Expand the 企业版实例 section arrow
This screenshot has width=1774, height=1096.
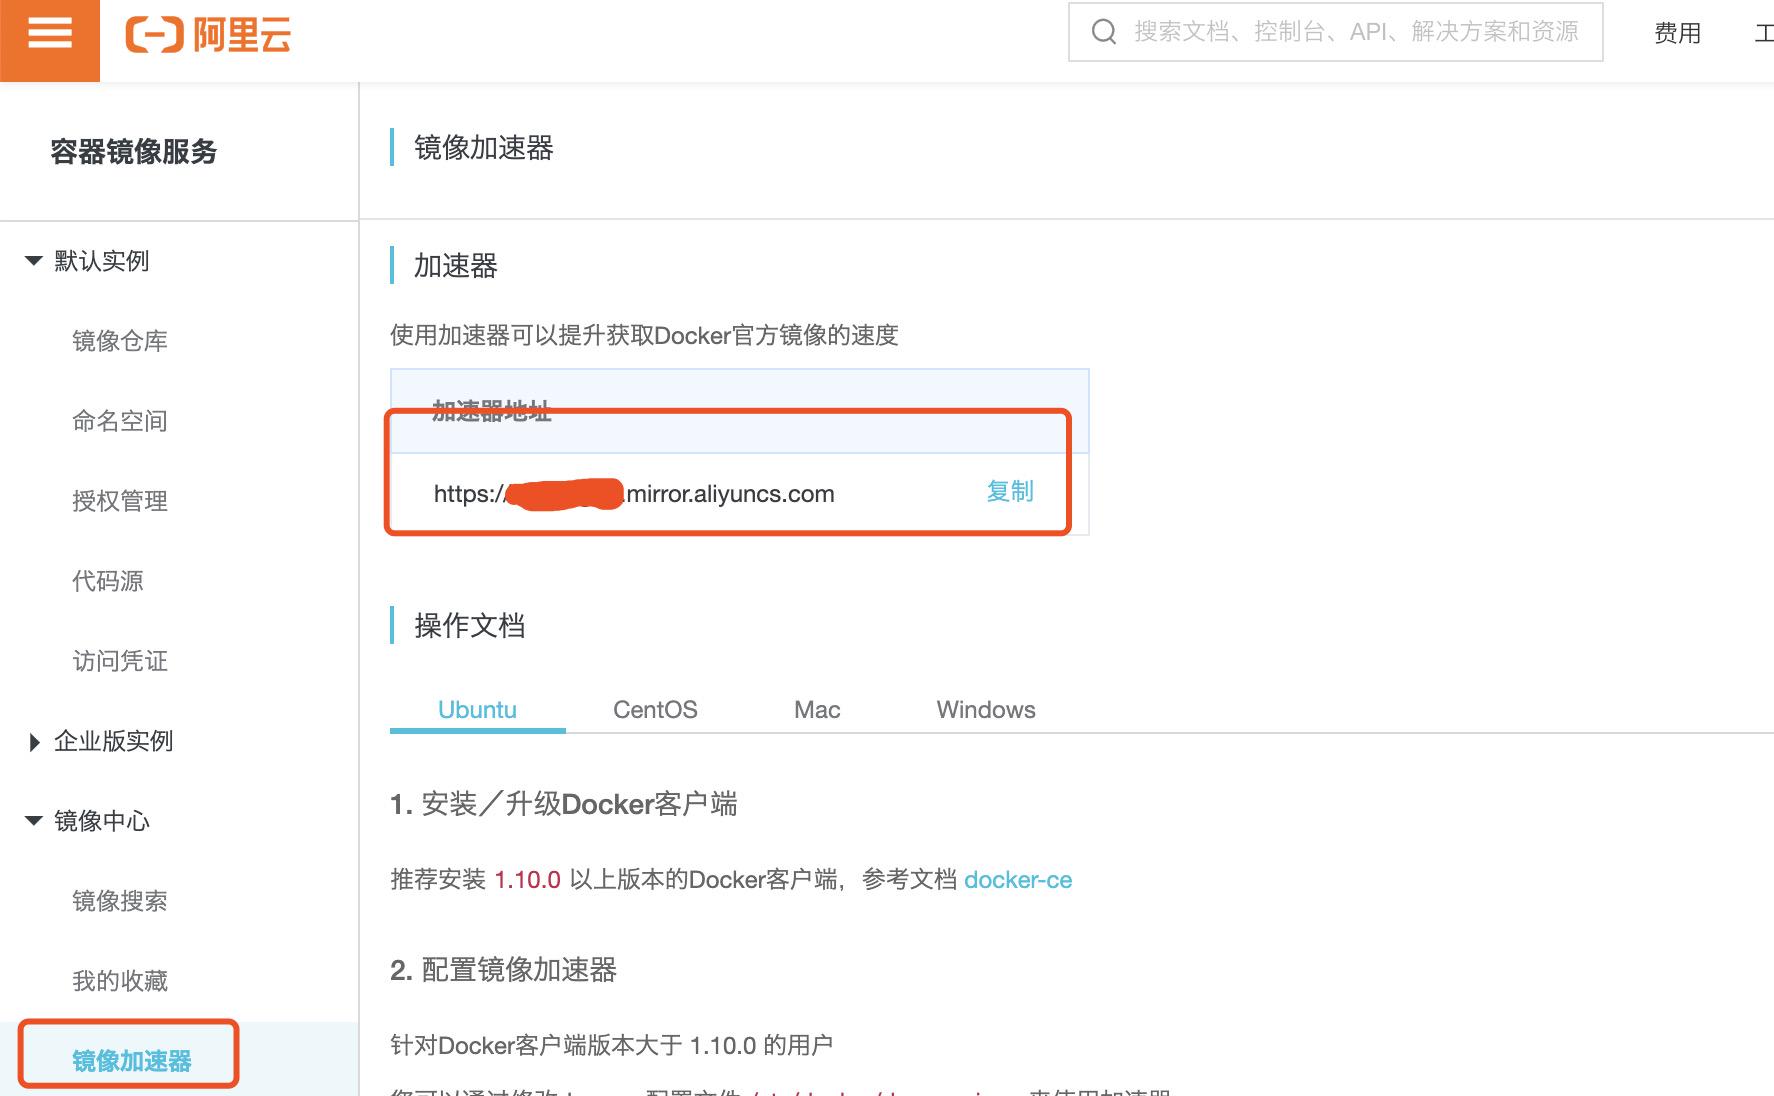tap(35, 742)
